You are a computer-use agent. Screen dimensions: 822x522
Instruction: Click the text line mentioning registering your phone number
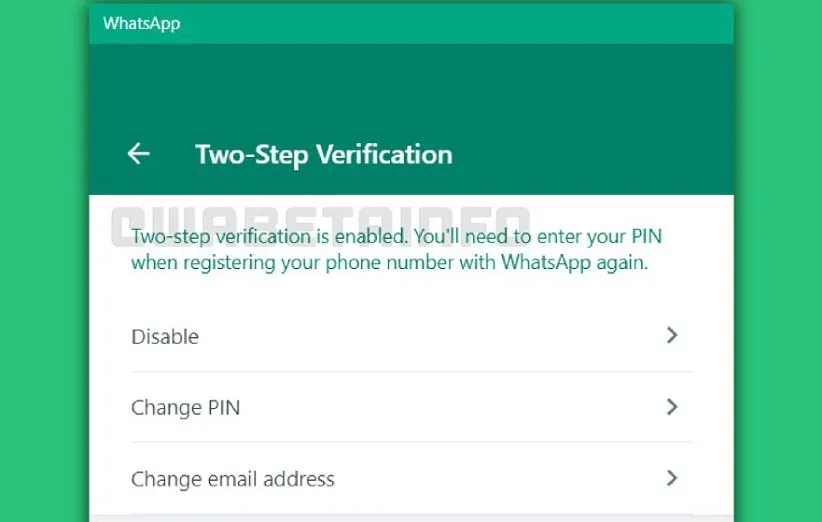(x=390, y=264)
